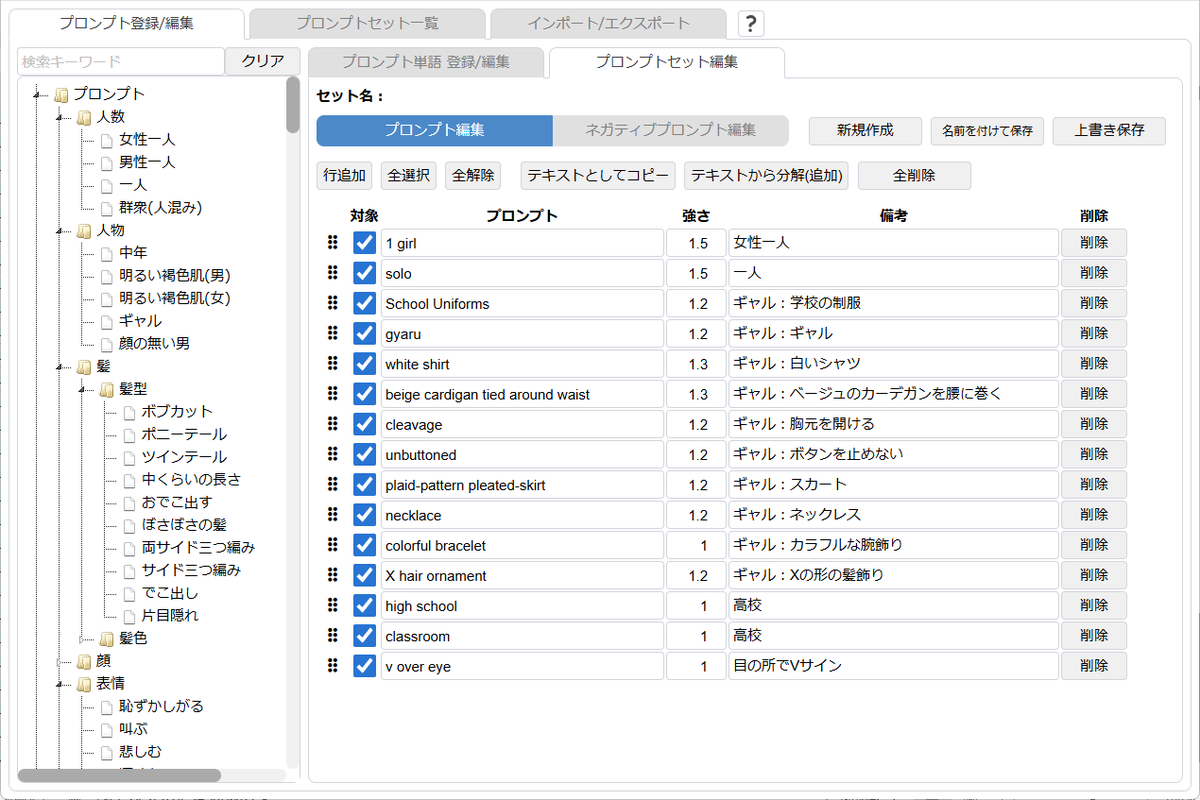Disable the checkbox on the "necklace" row
Image resolution: width=1200 pixels, height=800 pixels.
coord(364,514)
